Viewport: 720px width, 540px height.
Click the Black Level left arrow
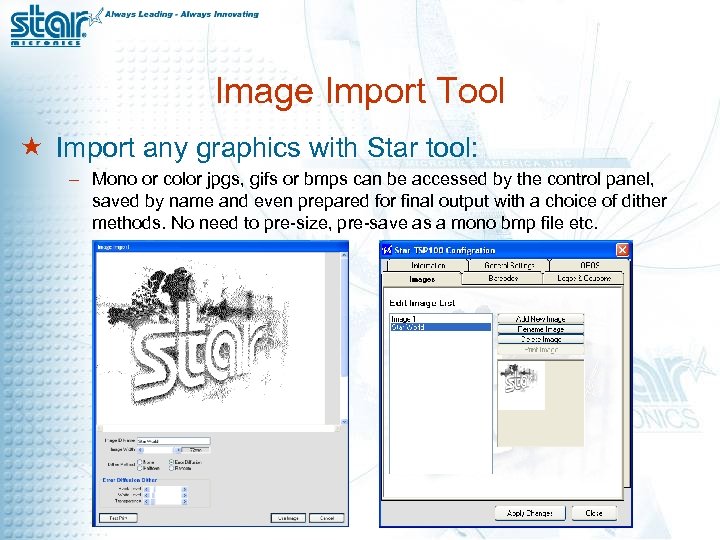146,489
